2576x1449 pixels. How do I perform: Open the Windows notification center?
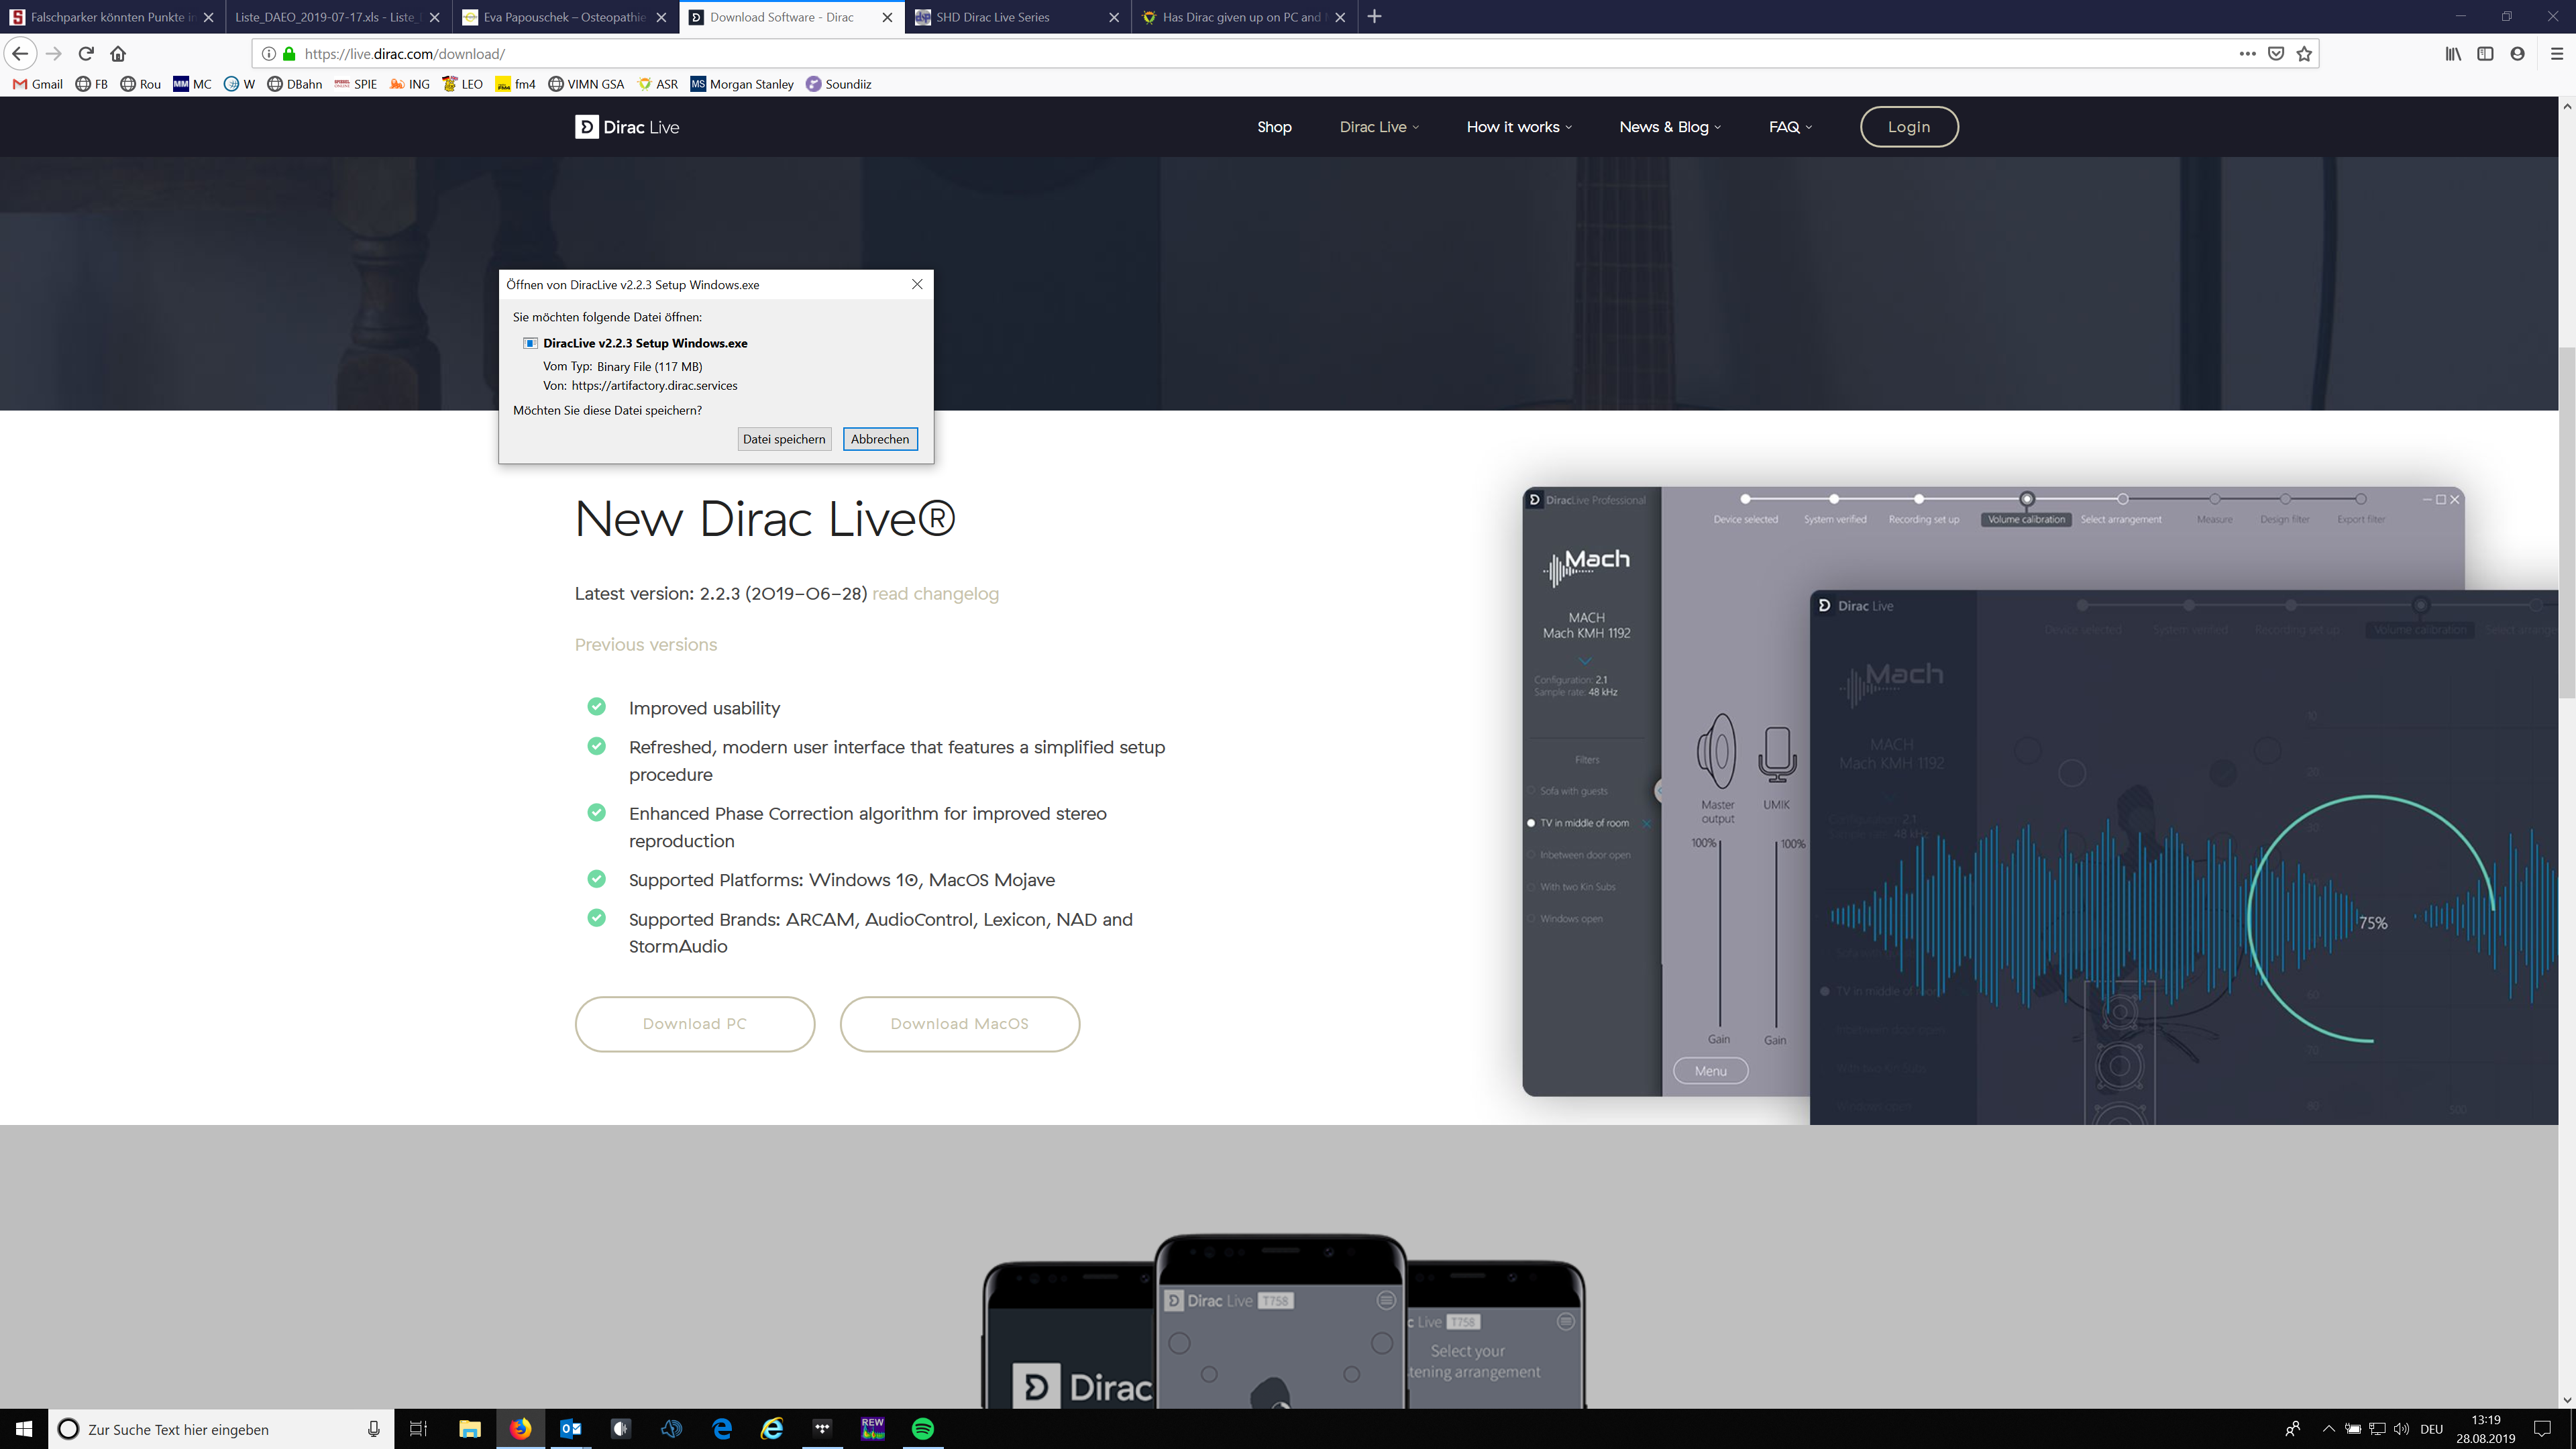(x=2543, y=1429)
